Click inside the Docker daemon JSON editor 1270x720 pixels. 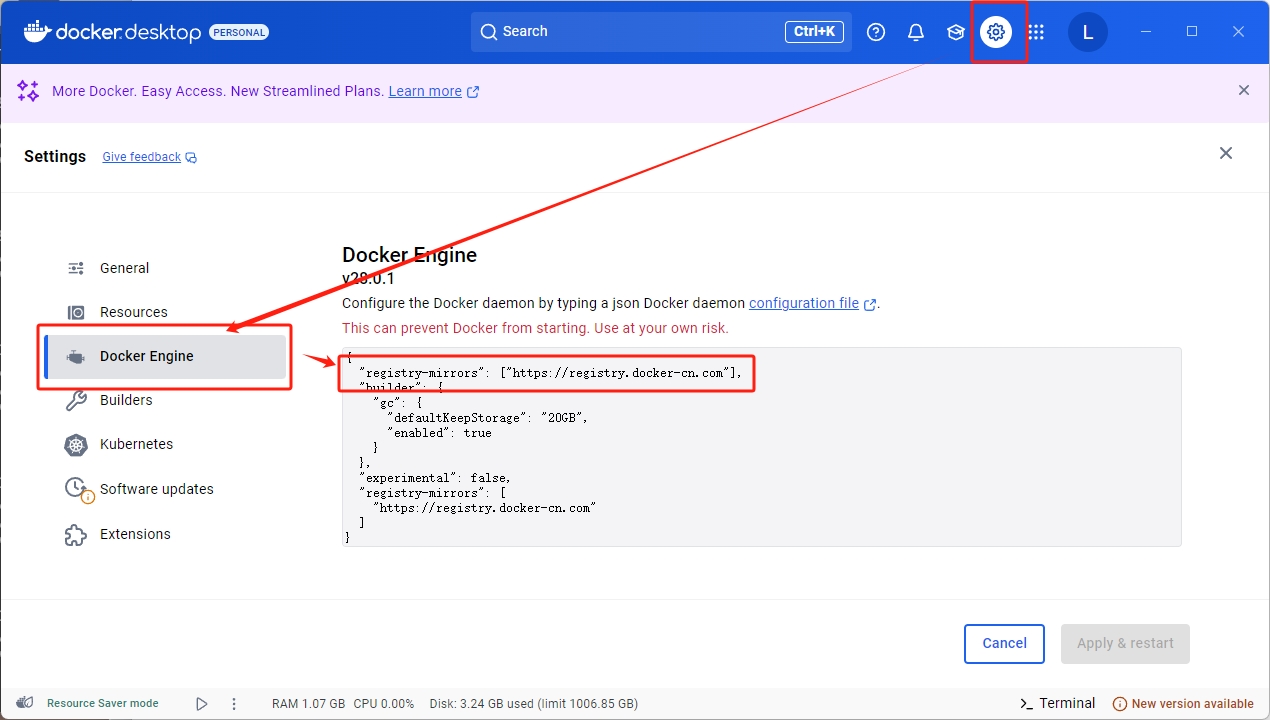pyautogui.click(x=761, y=447)
